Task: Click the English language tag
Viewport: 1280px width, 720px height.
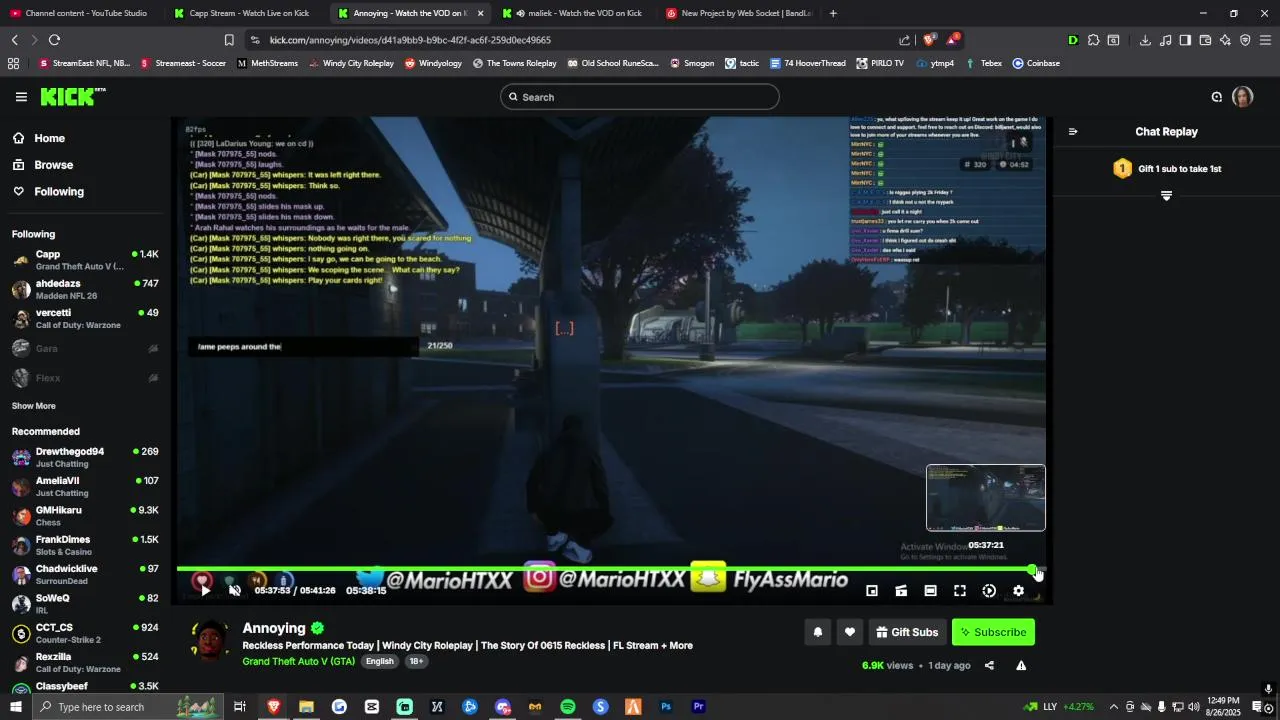Action: tap(379, 661)
